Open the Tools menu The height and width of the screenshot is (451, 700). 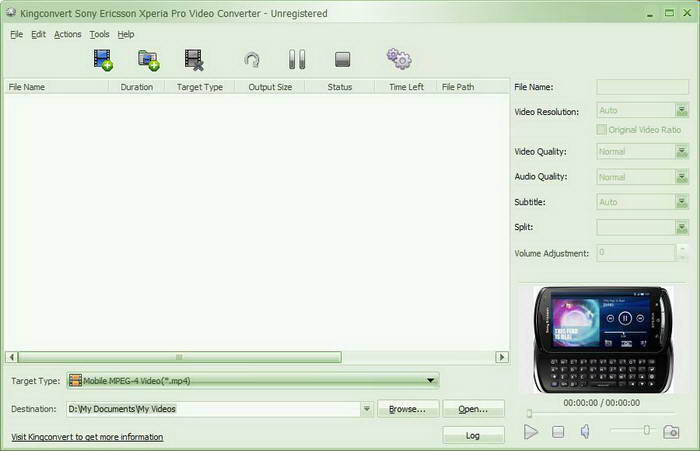pyautogui.click(x=99, y=34)
